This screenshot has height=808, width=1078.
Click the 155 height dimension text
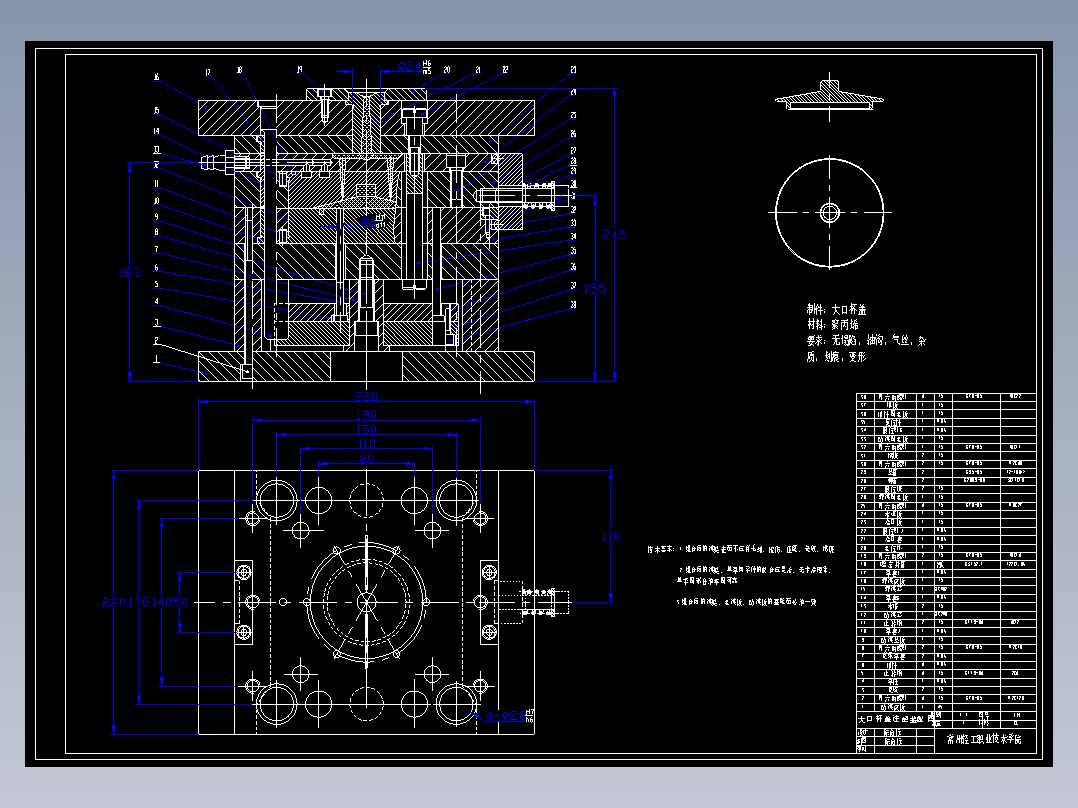point(595,289)
